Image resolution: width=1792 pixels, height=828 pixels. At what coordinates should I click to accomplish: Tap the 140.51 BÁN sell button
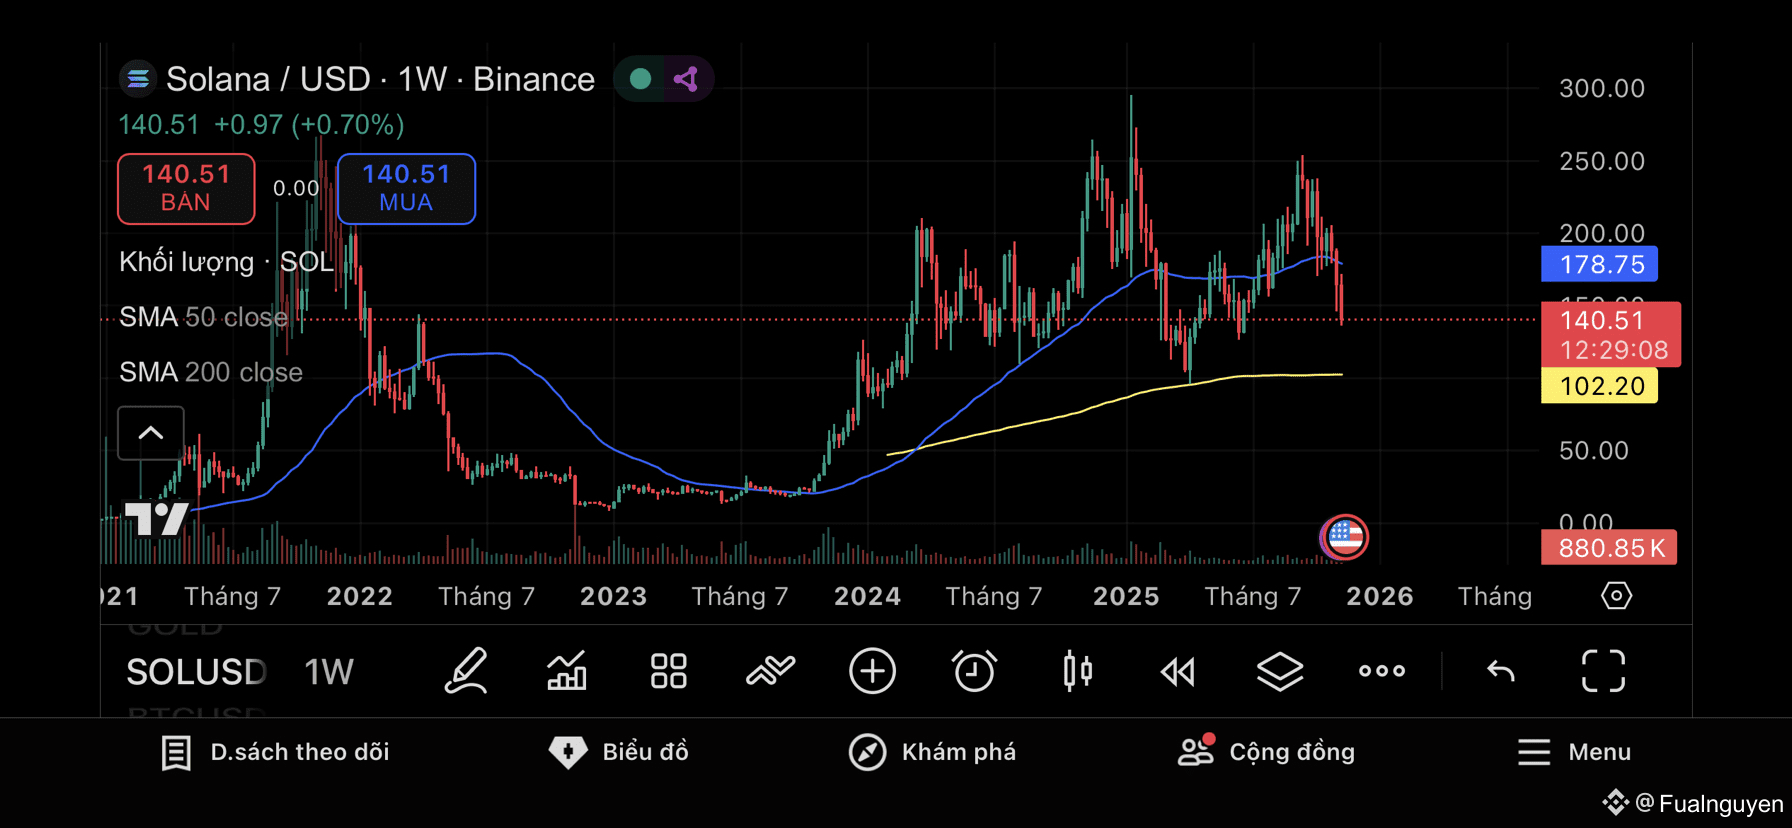point(186,189)
